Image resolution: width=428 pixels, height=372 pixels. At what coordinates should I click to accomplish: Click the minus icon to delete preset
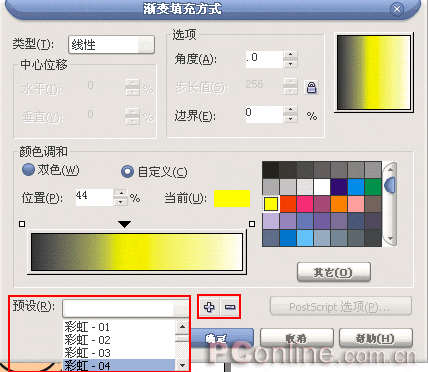point(230,307)
